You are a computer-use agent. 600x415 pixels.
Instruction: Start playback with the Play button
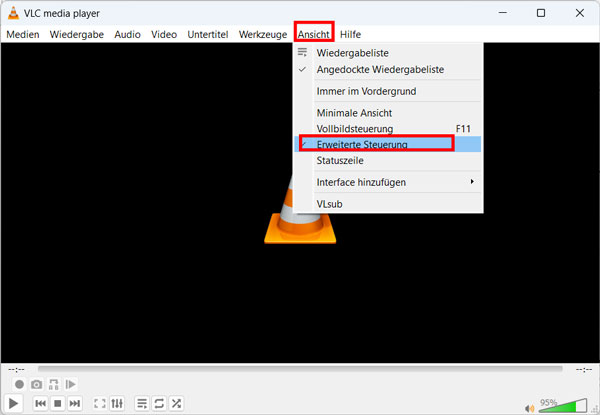[13, 403]
